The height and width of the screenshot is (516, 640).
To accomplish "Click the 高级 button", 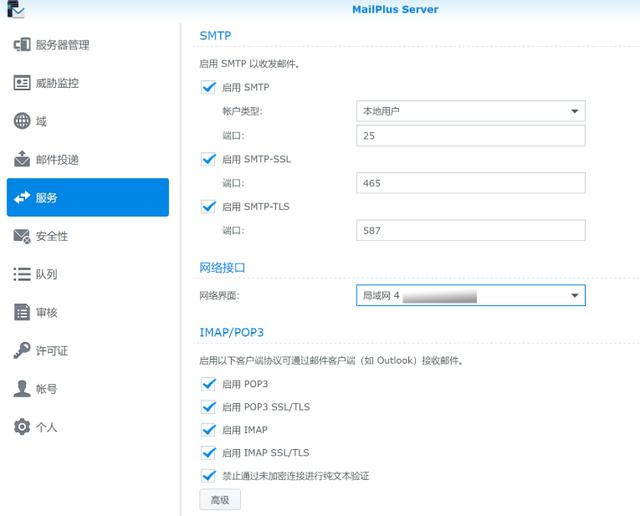I will point(220,500).
